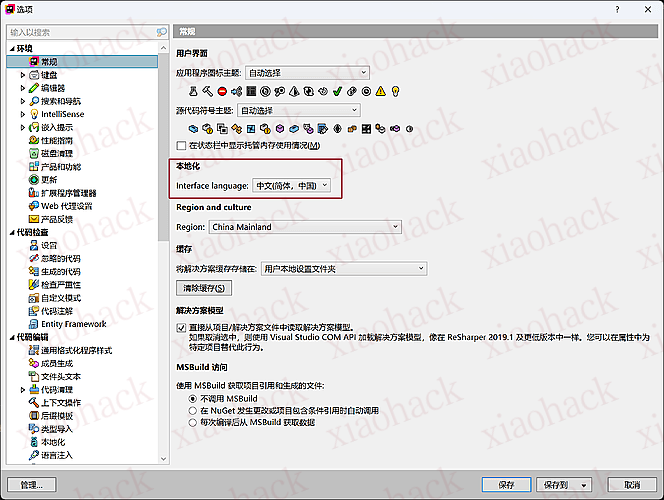Expand the 代码清理 tree node

tap(23, 390)
